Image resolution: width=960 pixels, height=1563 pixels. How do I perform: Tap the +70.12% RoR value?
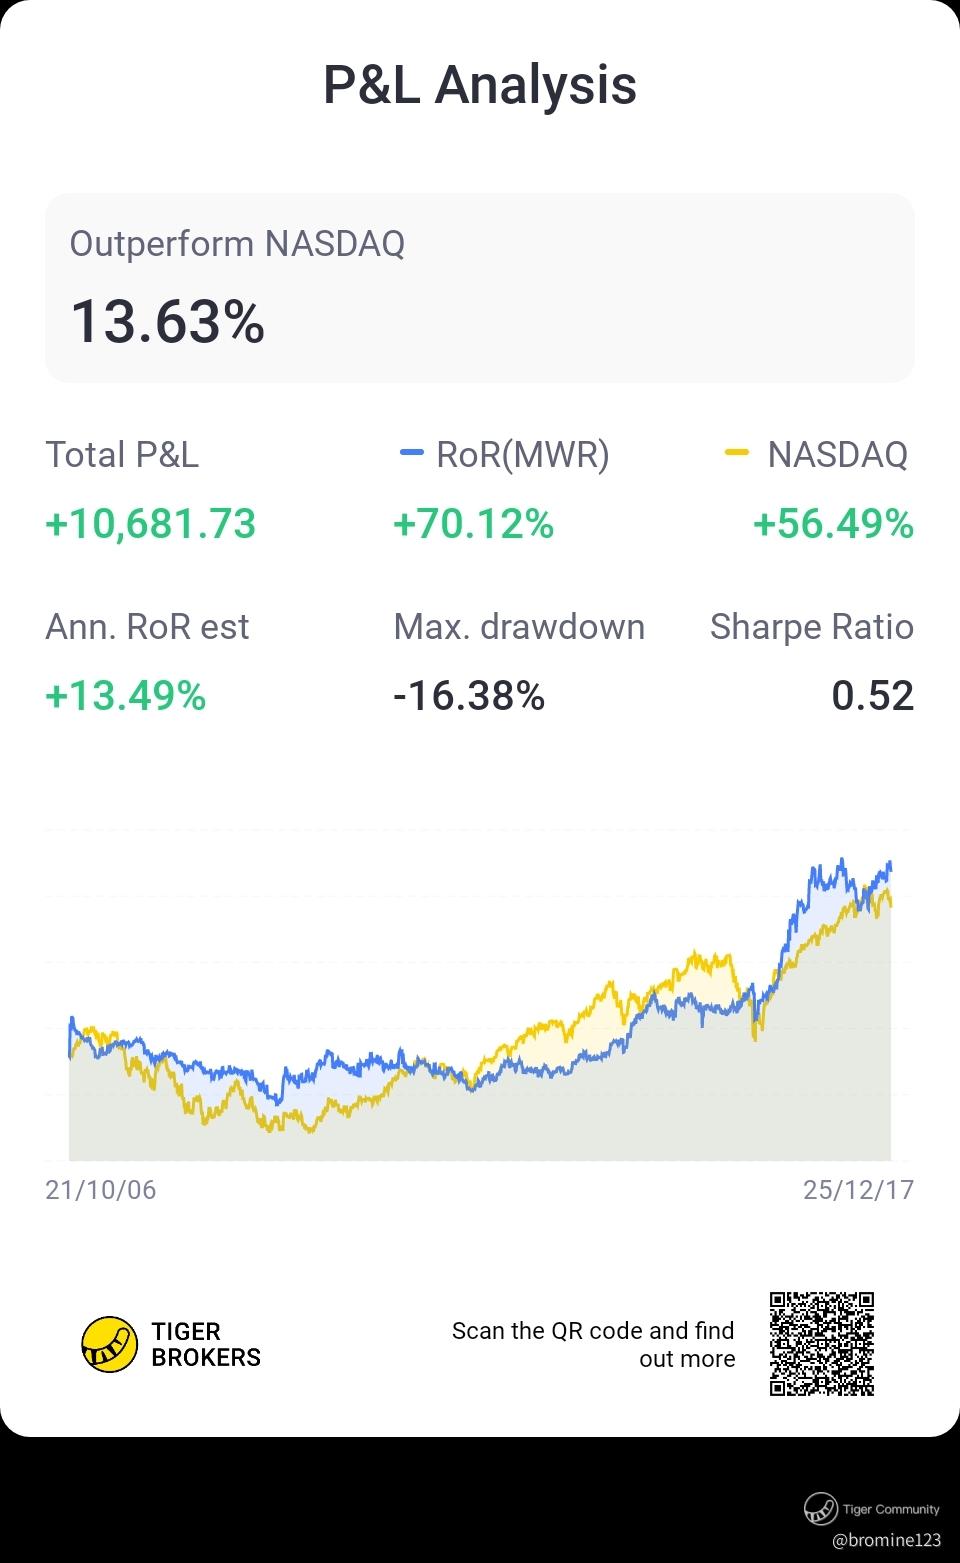coord(473,524)
